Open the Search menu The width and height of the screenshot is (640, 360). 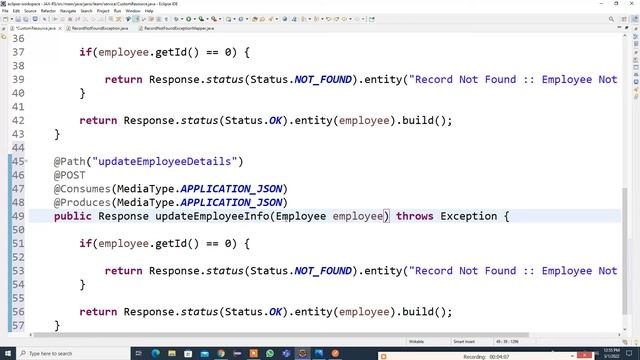coord(86,11)
